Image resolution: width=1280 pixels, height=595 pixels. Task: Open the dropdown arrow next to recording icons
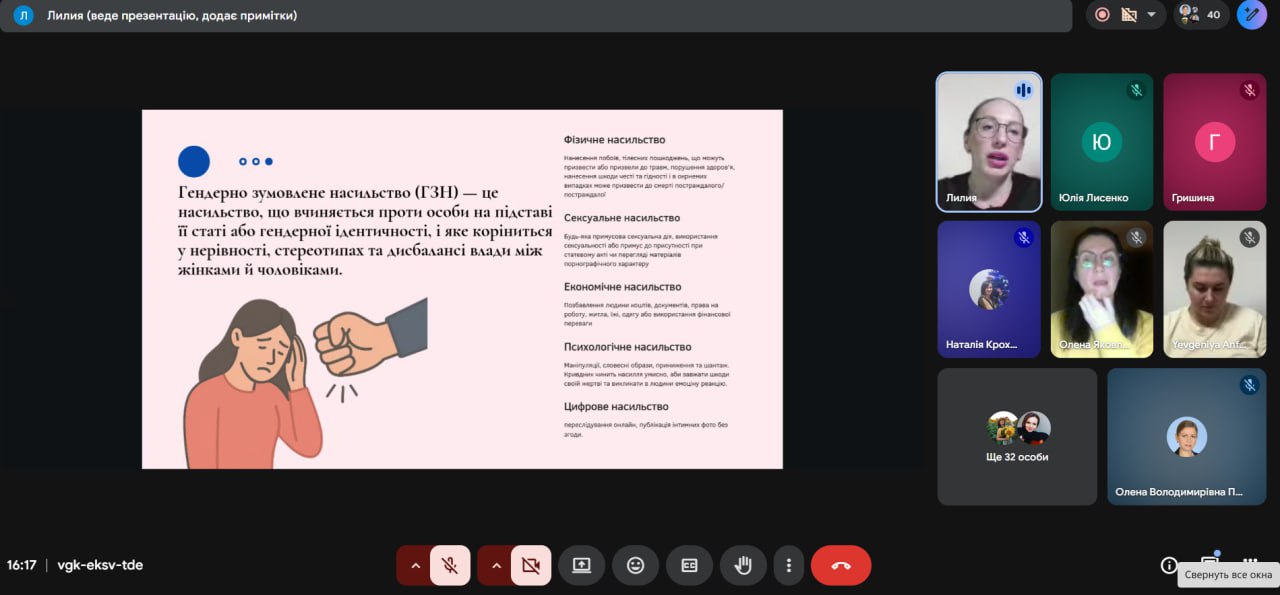[1151, 15]
